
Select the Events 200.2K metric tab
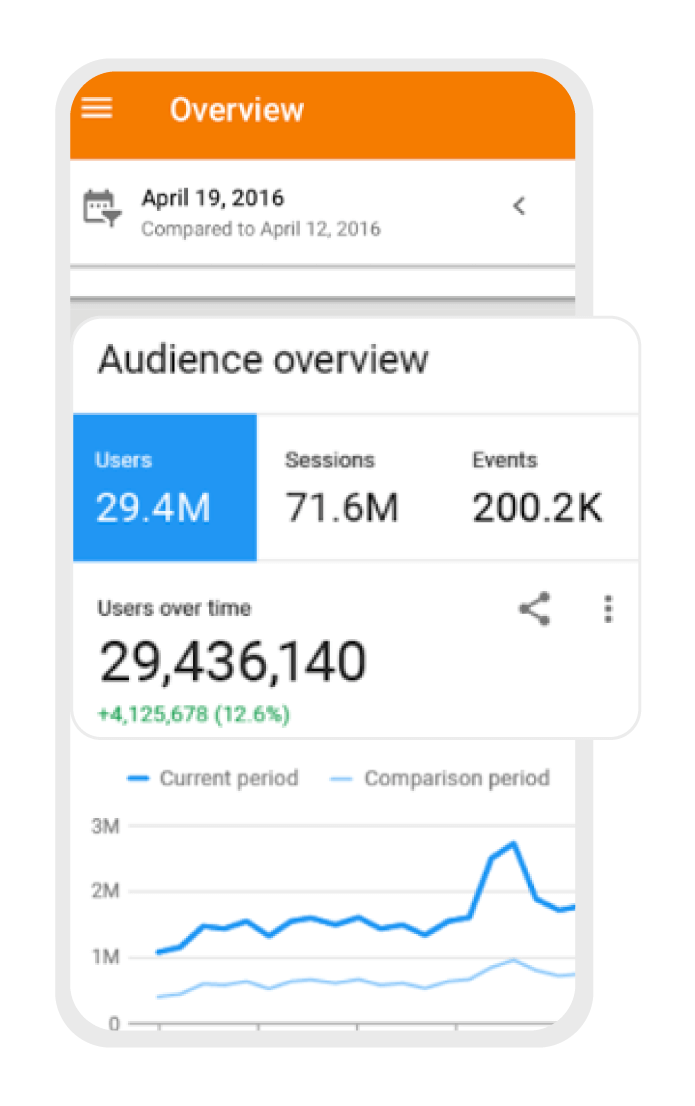pyautogui.click(x=538, y=487)
